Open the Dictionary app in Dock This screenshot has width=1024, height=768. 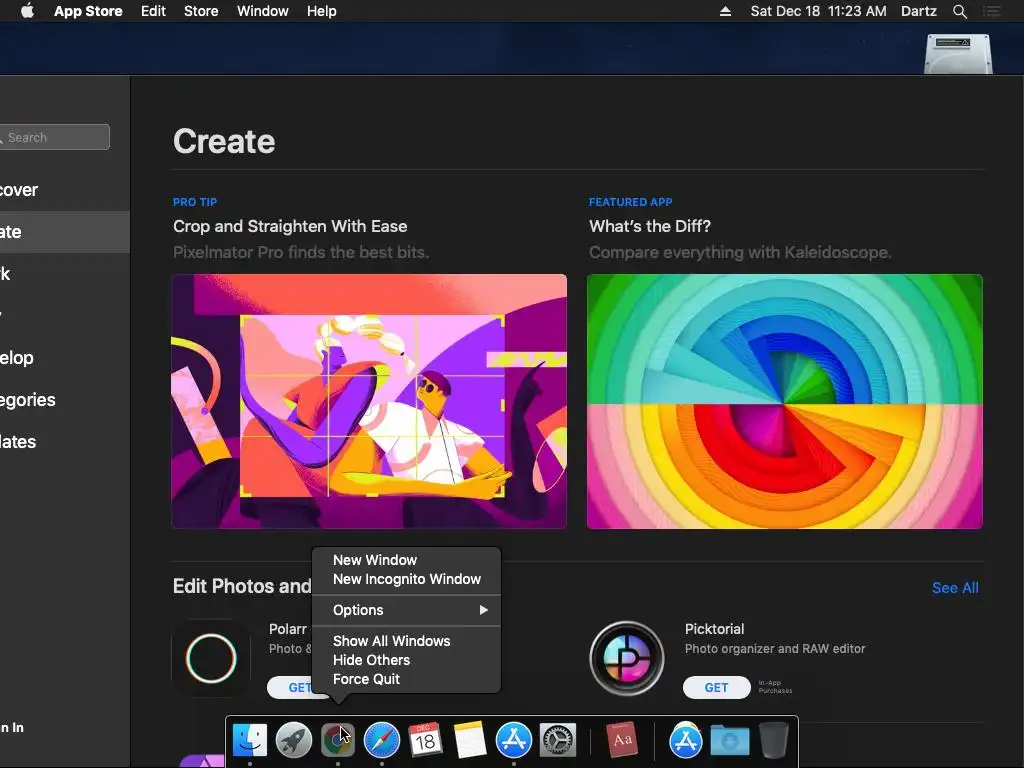(622, 741)
